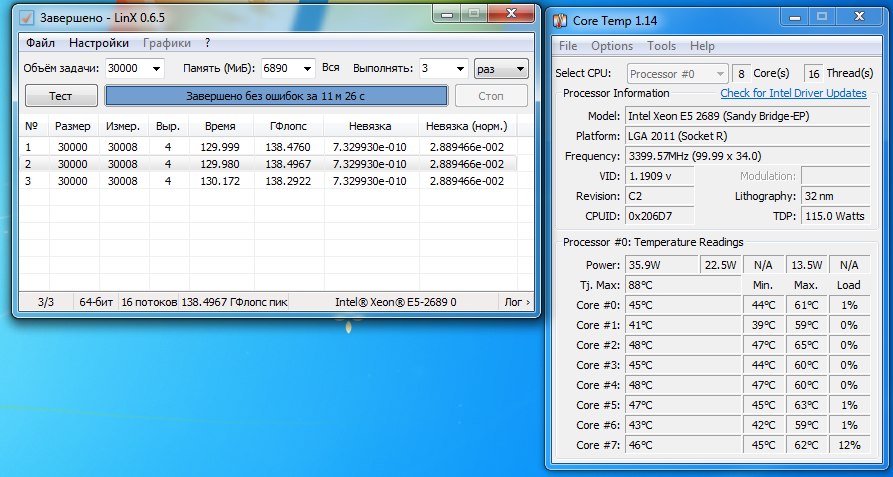Click the Tj. Max value 88°C
Screen dimensions: 893x477
coord(683,285)
